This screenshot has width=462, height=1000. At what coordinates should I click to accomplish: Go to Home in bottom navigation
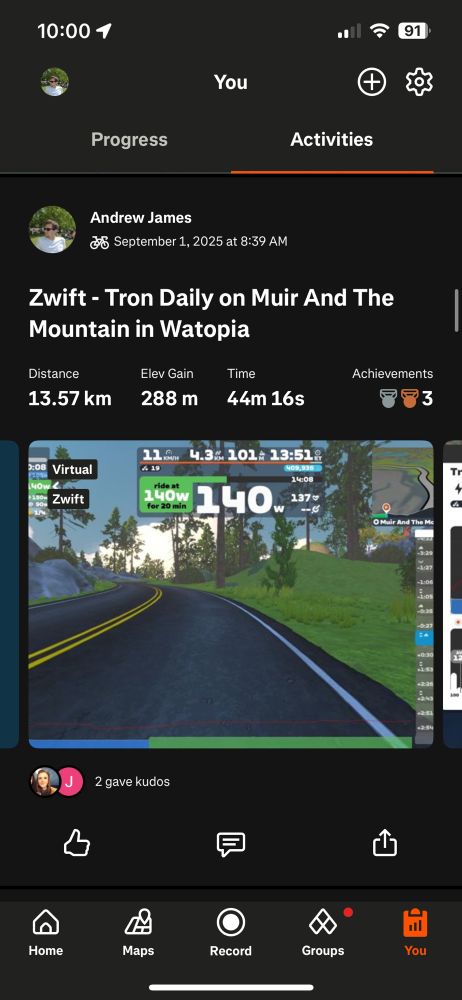46,933
